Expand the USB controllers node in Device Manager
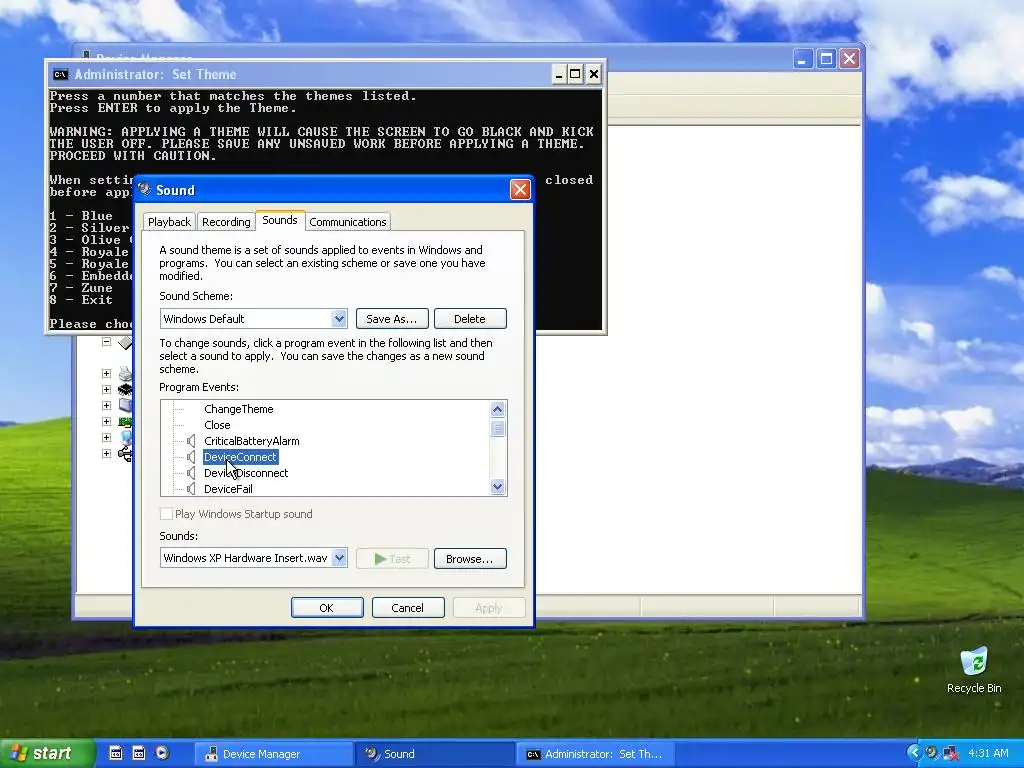 click(106, 453)
